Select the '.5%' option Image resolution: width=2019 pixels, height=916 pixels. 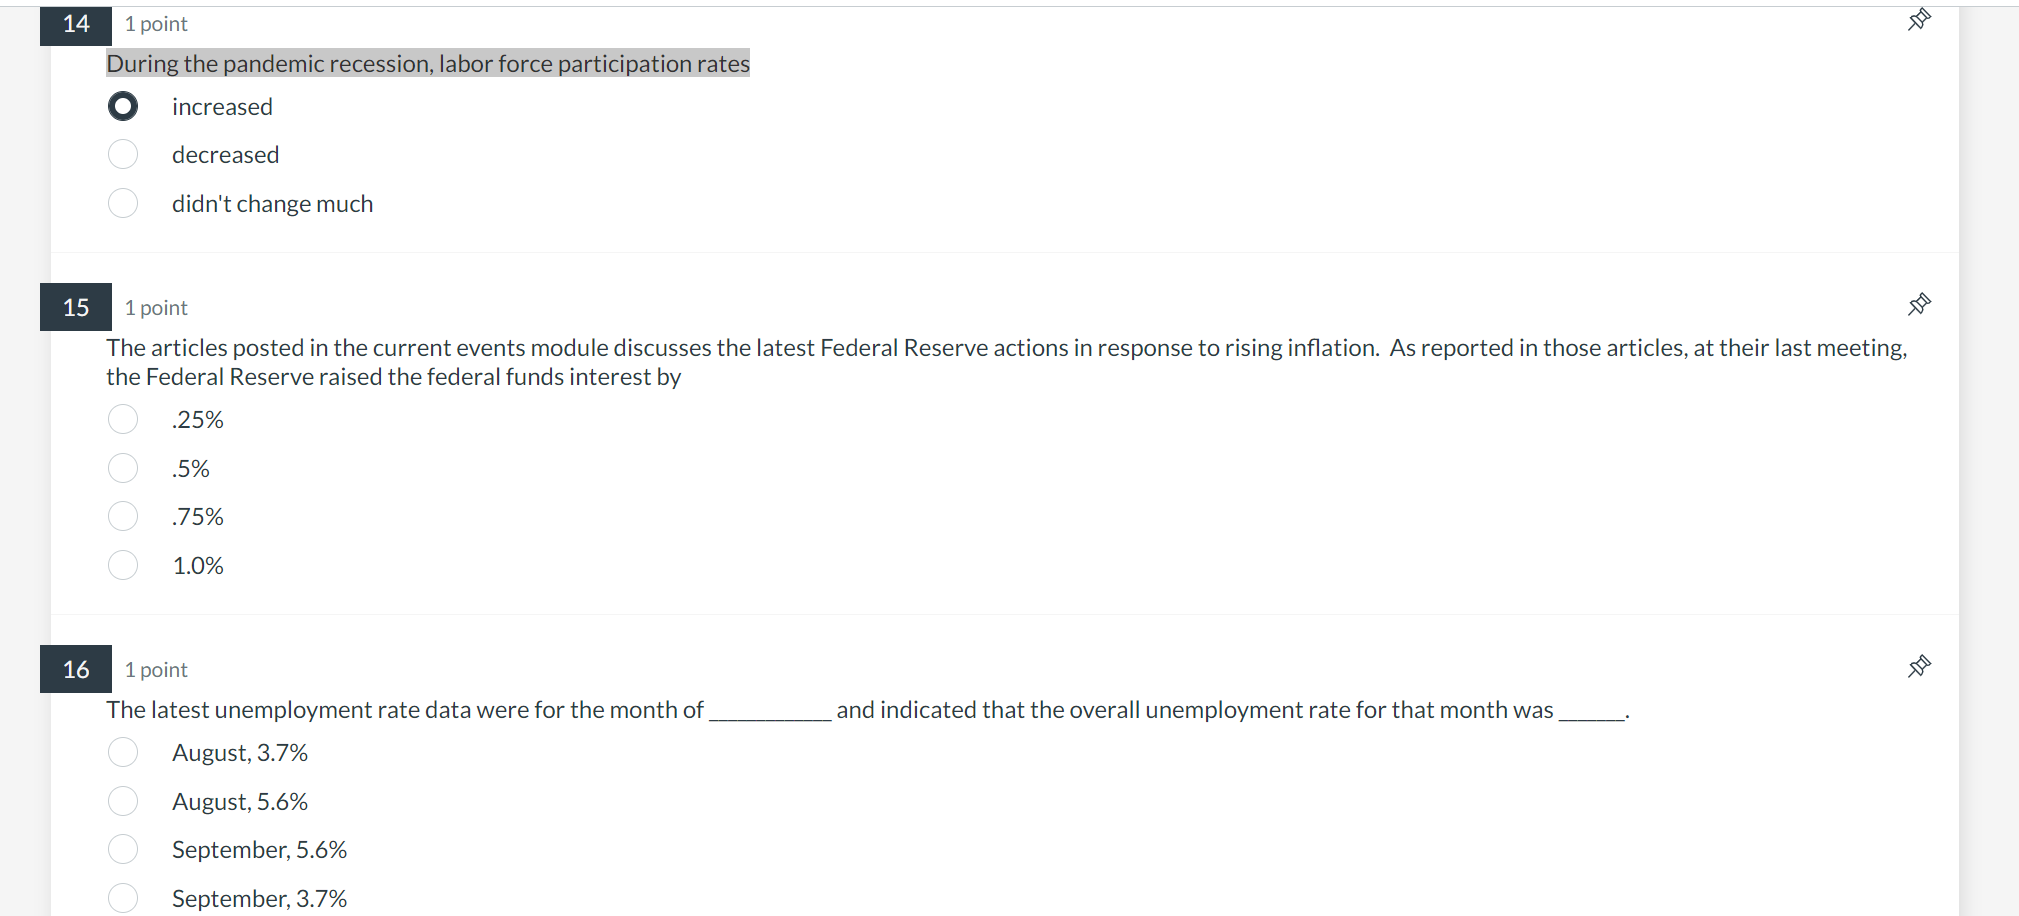[x=122, y=467]
